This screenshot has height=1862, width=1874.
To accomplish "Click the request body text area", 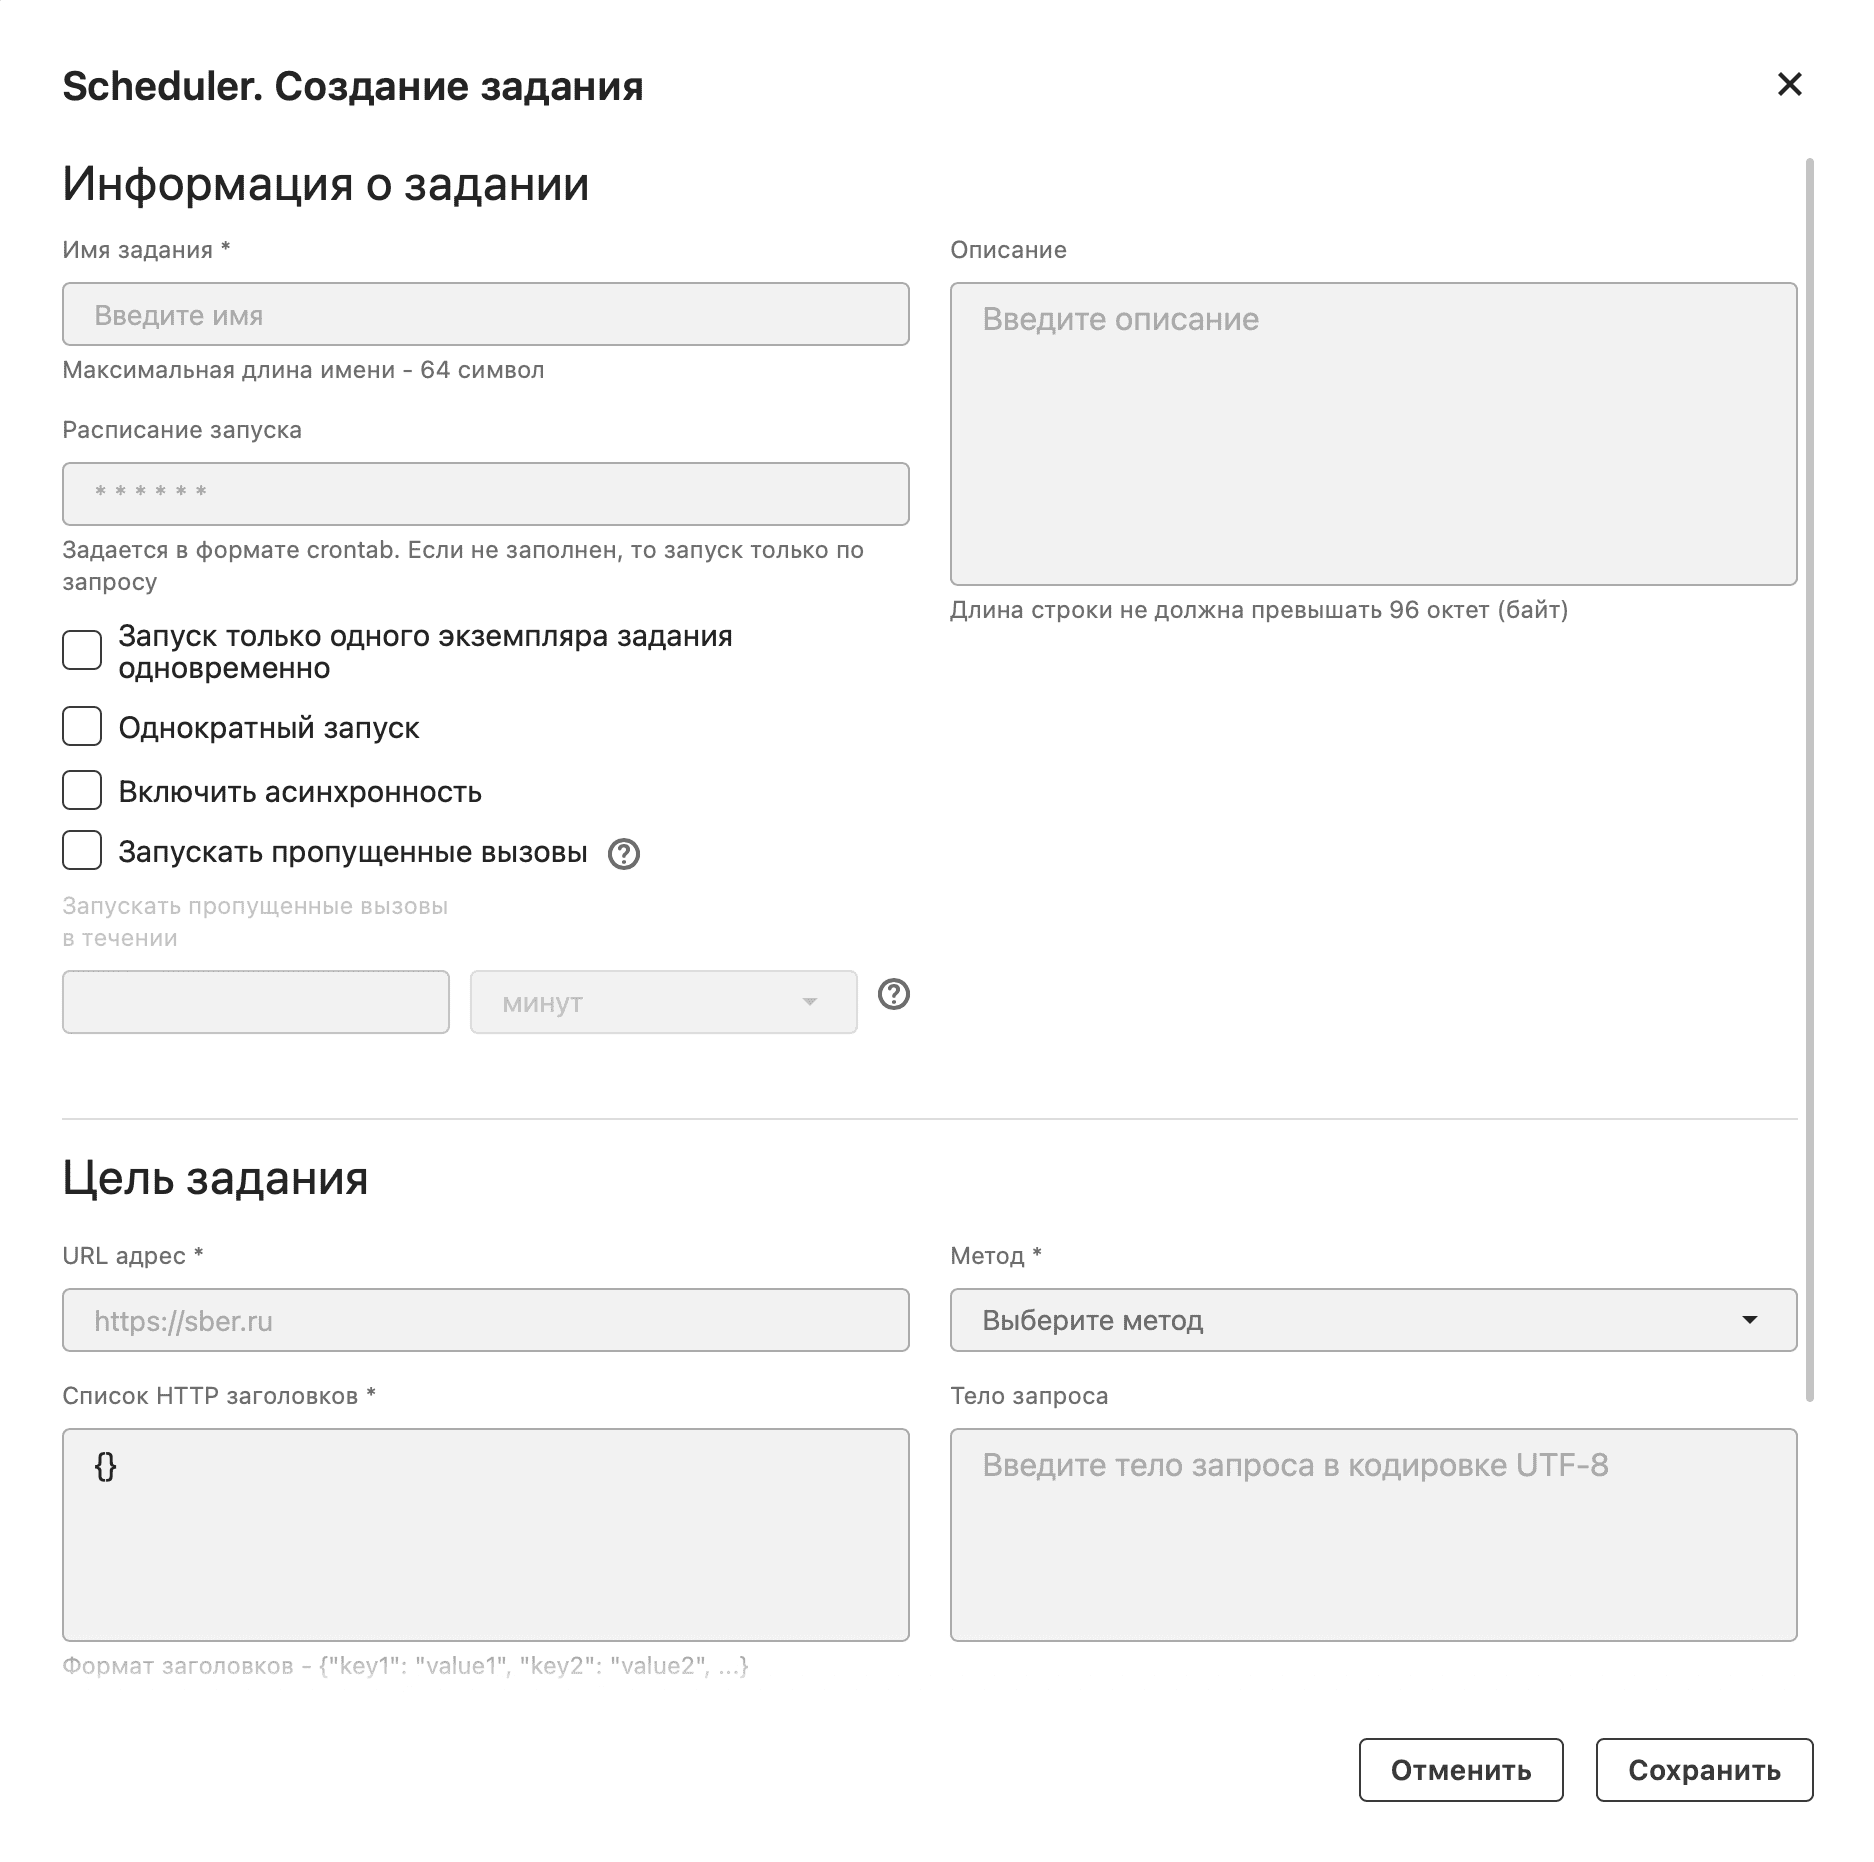I will coord(1372,1534).
